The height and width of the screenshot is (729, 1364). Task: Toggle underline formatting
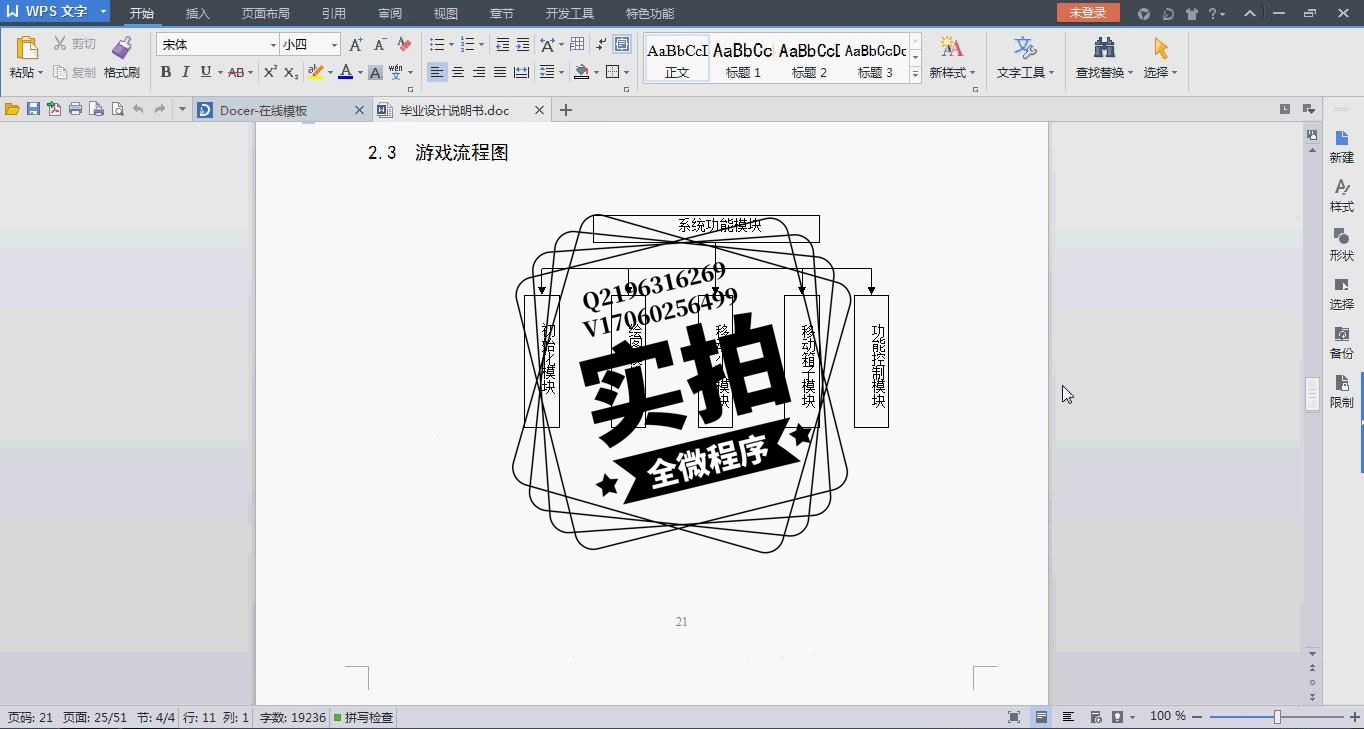[205, 72]
